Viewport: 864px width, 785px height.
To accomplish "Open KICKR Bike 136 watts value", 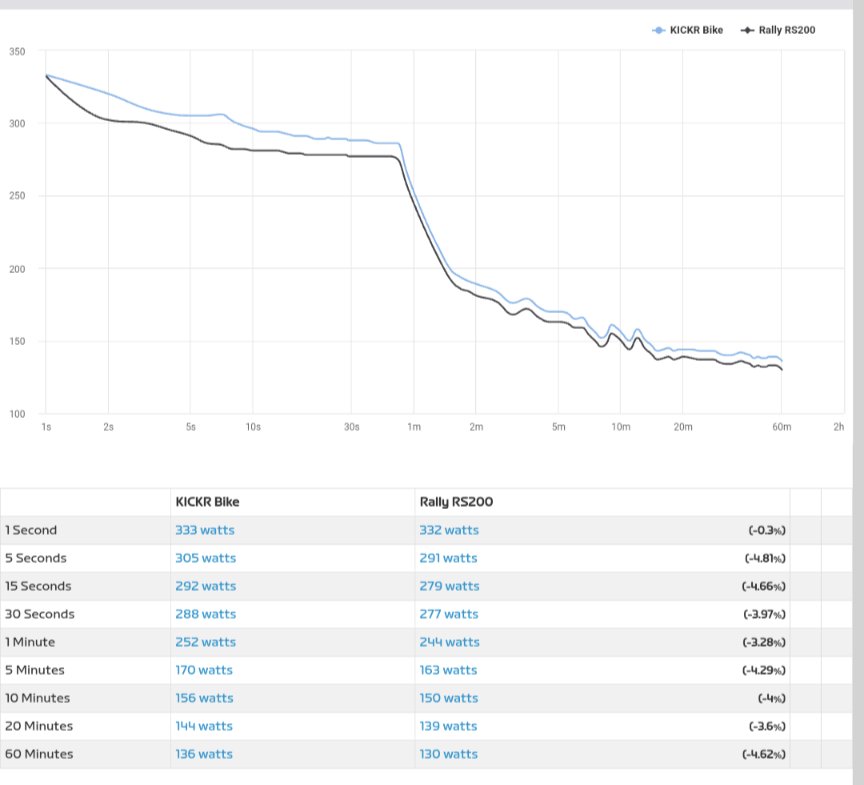I will tap(204, 754).
